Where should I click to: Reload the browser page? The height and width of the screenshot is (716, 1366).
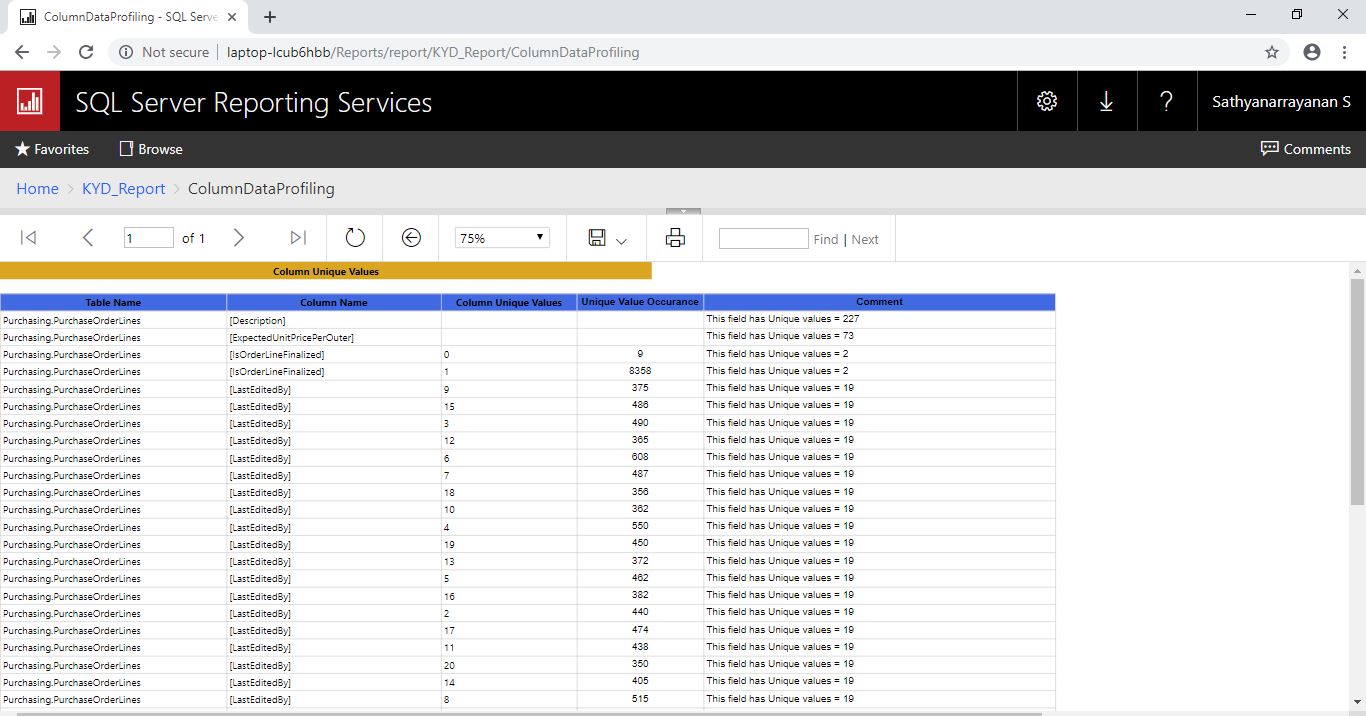pyautogui.click(x=86, y=52)
